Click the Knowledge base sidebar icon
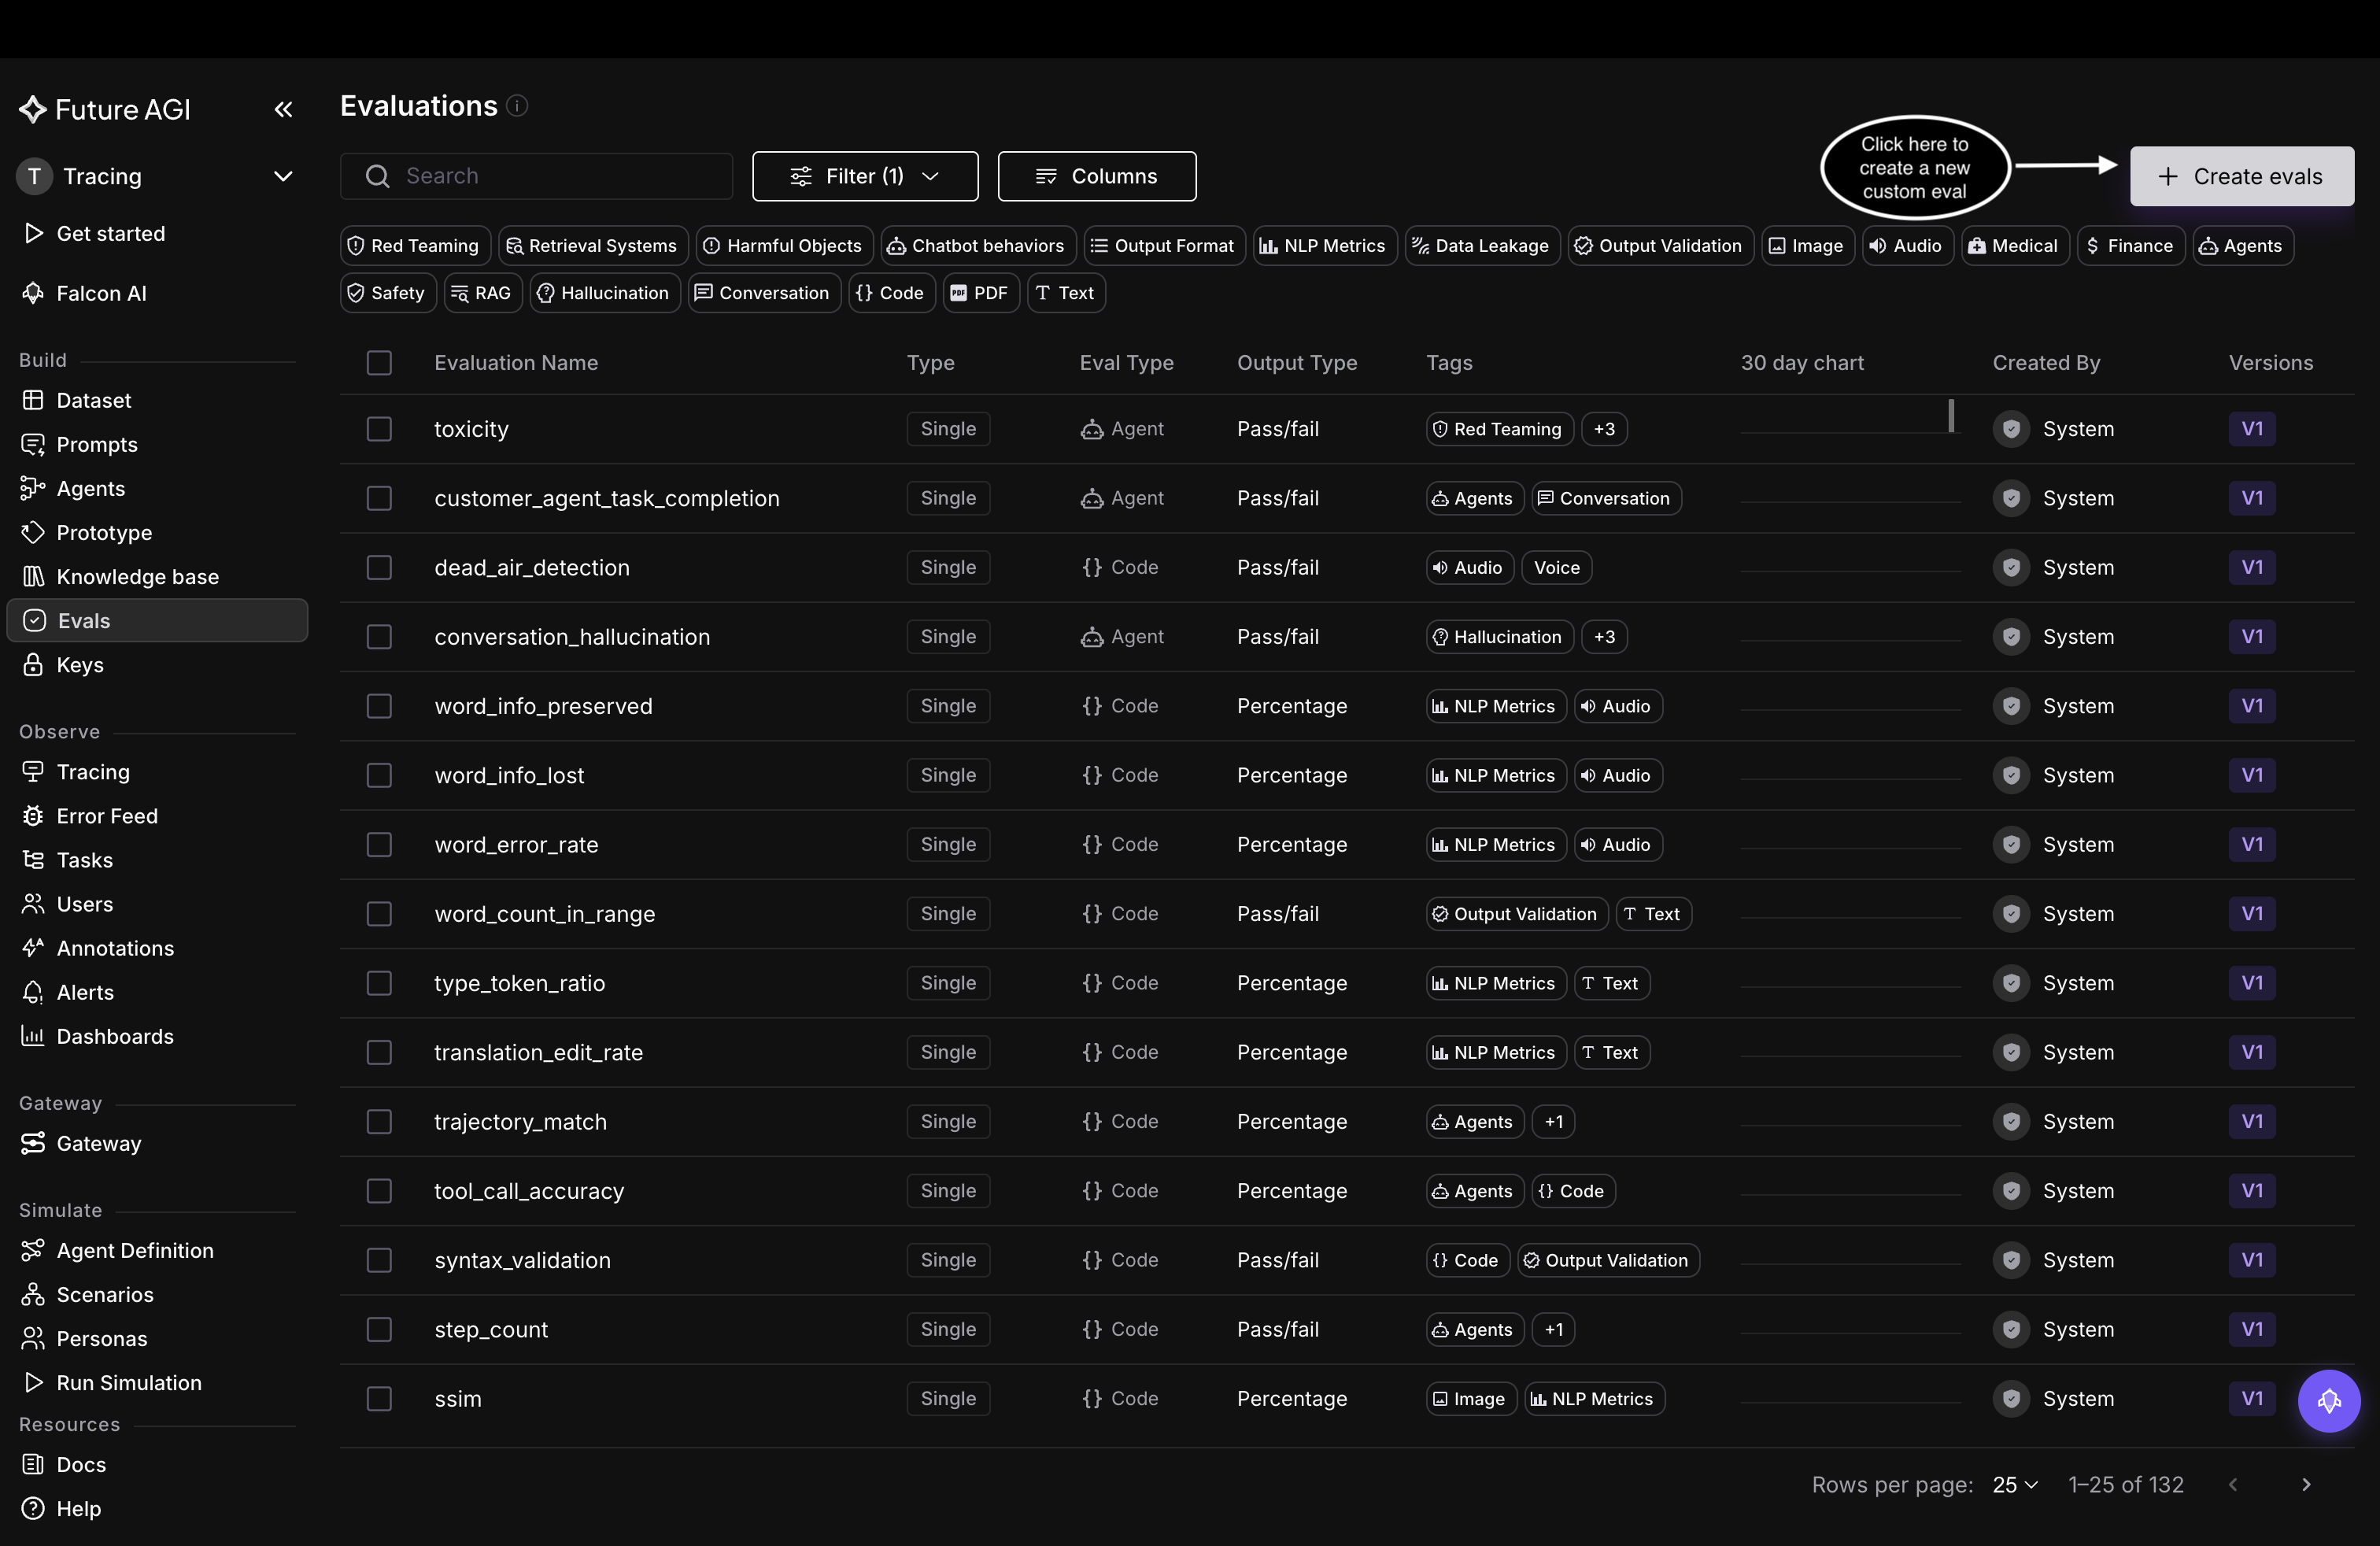 tap(33, 576)
